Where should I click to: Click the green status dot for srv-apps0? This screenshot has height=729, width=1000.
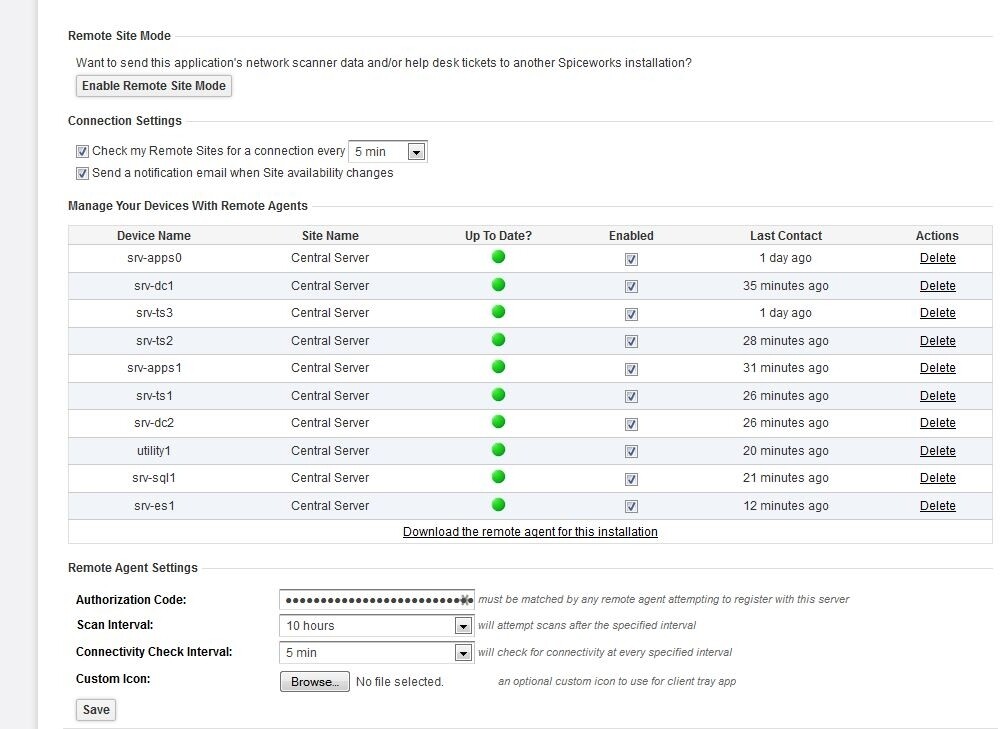pyautogui.click(x=497, y=258)
